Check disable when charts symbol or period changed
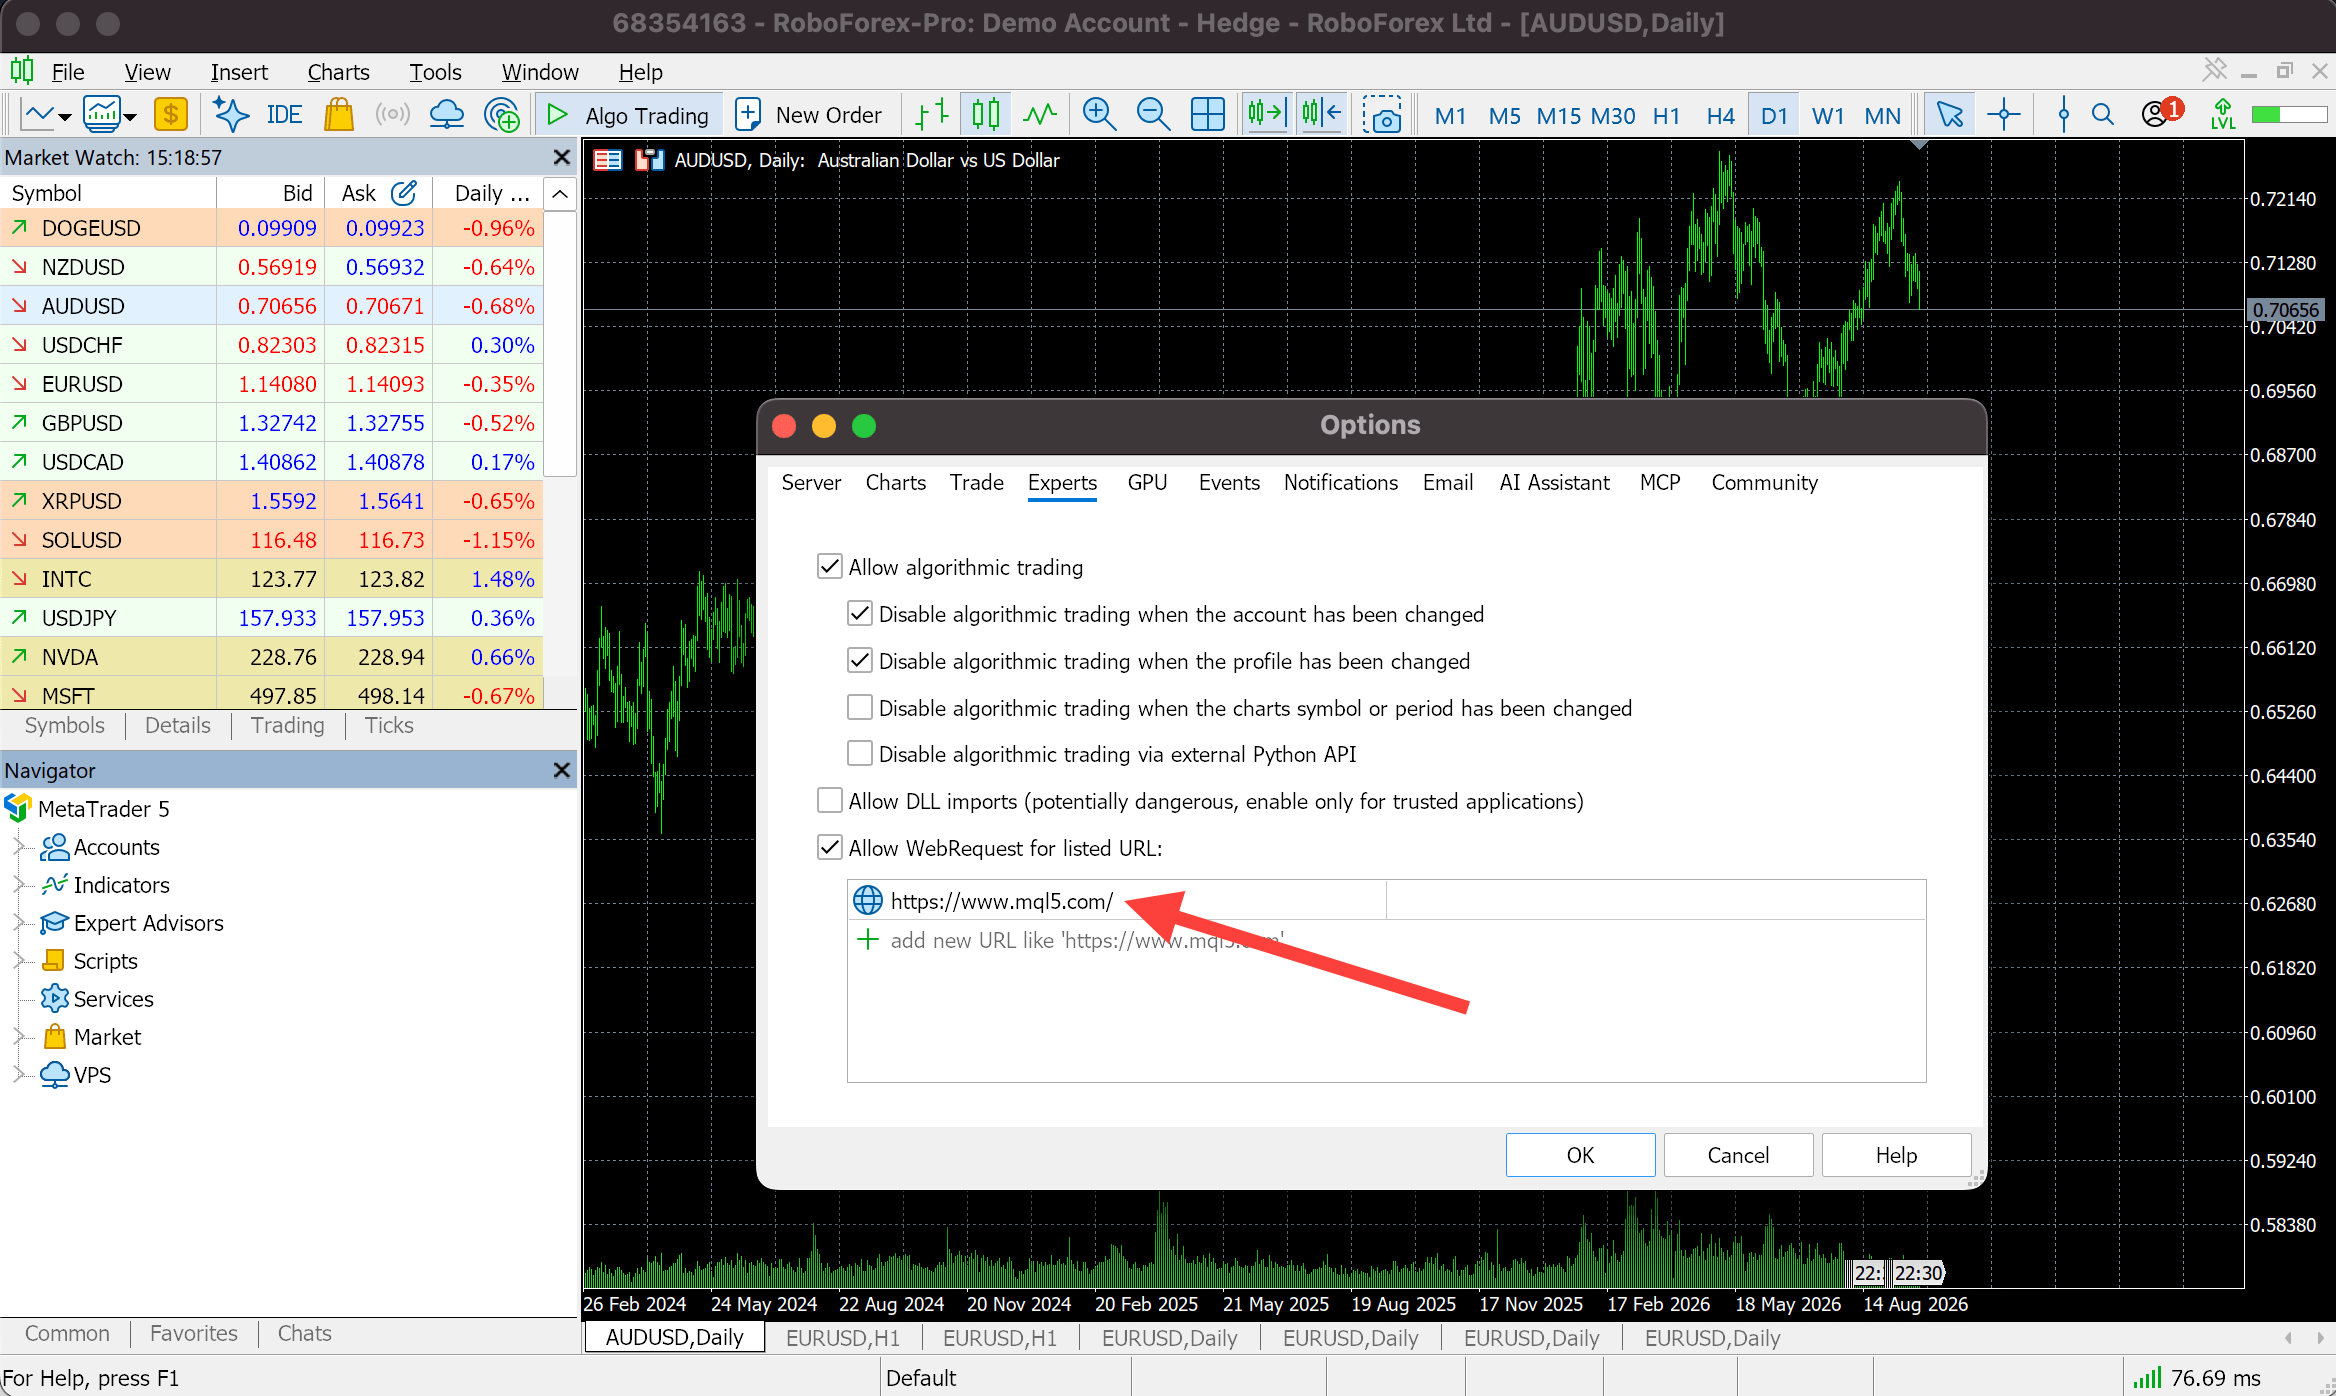This screenshot has height=1396, width=2336. pos(860,708)
